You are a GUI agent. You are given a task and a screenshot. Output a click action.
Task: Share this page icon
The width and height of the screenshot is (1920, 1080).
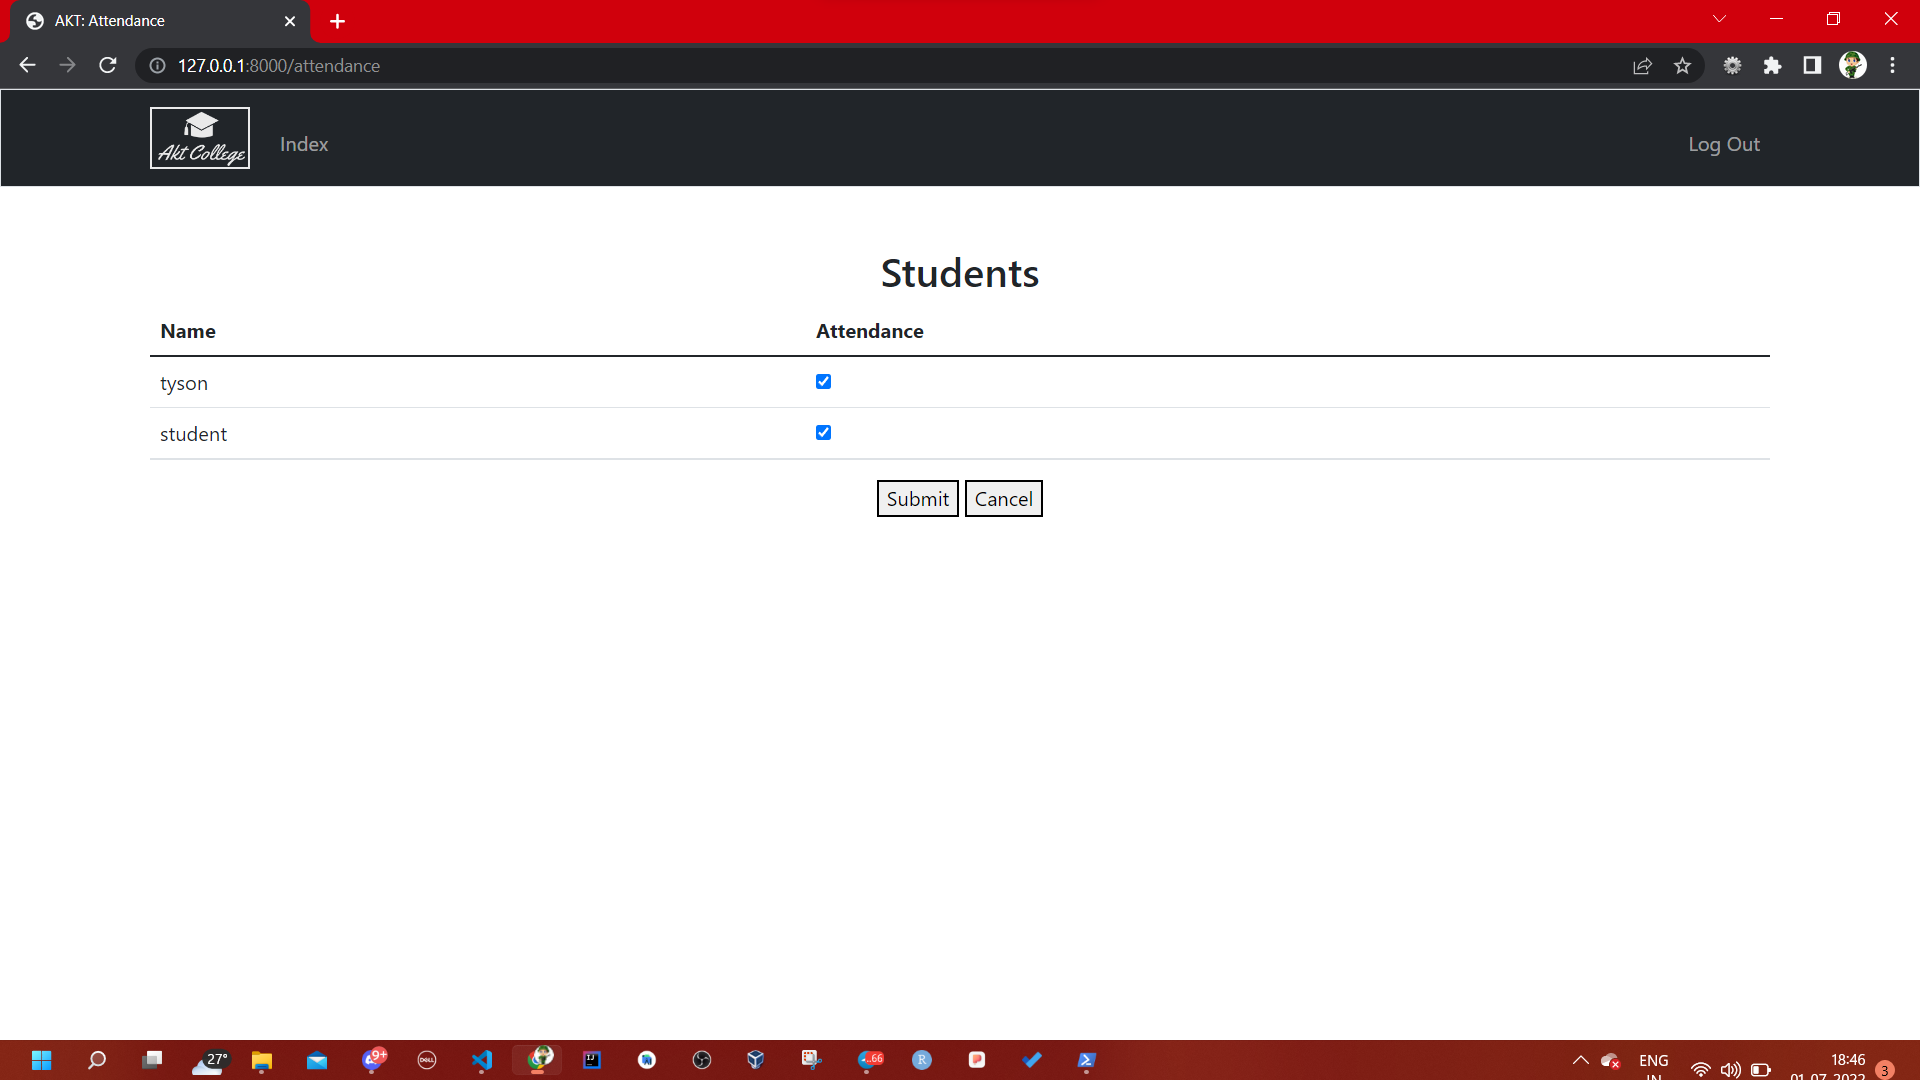(x=1642, y=65)
